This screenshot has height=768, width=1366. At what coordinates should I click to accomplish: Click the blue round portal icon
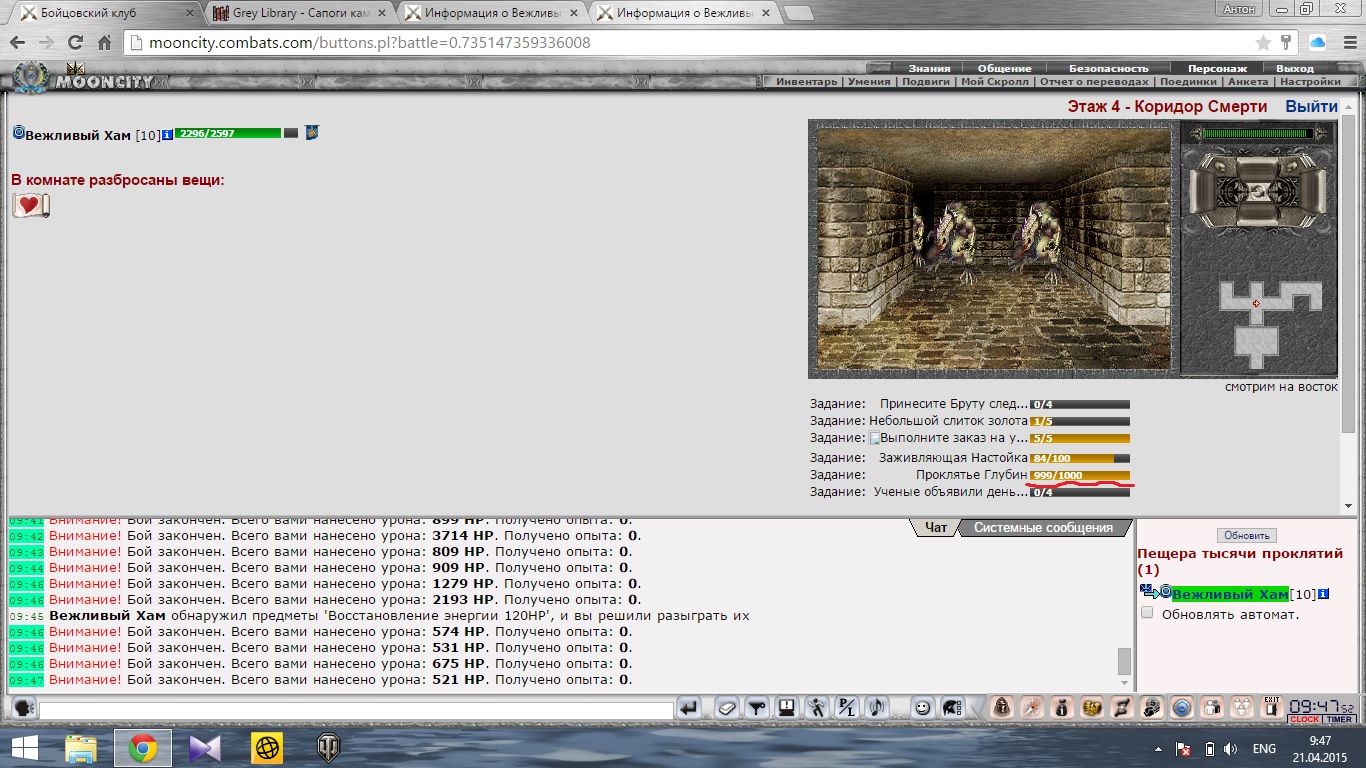1182,708
